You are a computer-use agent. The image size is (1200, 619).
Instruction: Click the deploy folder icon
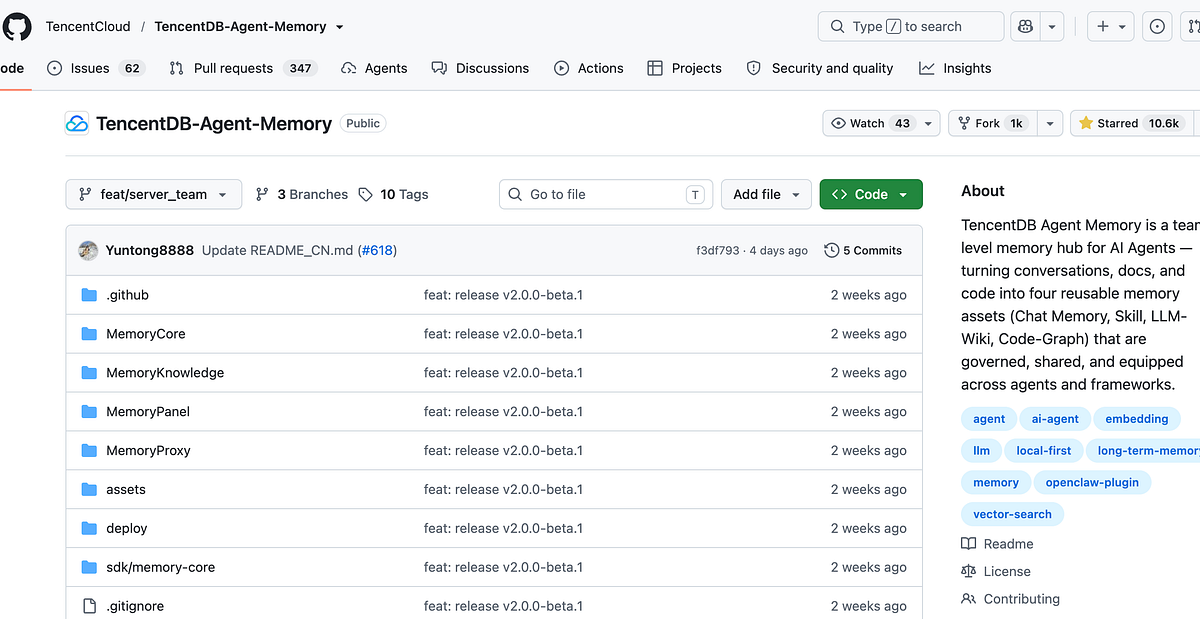pos(89,529)
